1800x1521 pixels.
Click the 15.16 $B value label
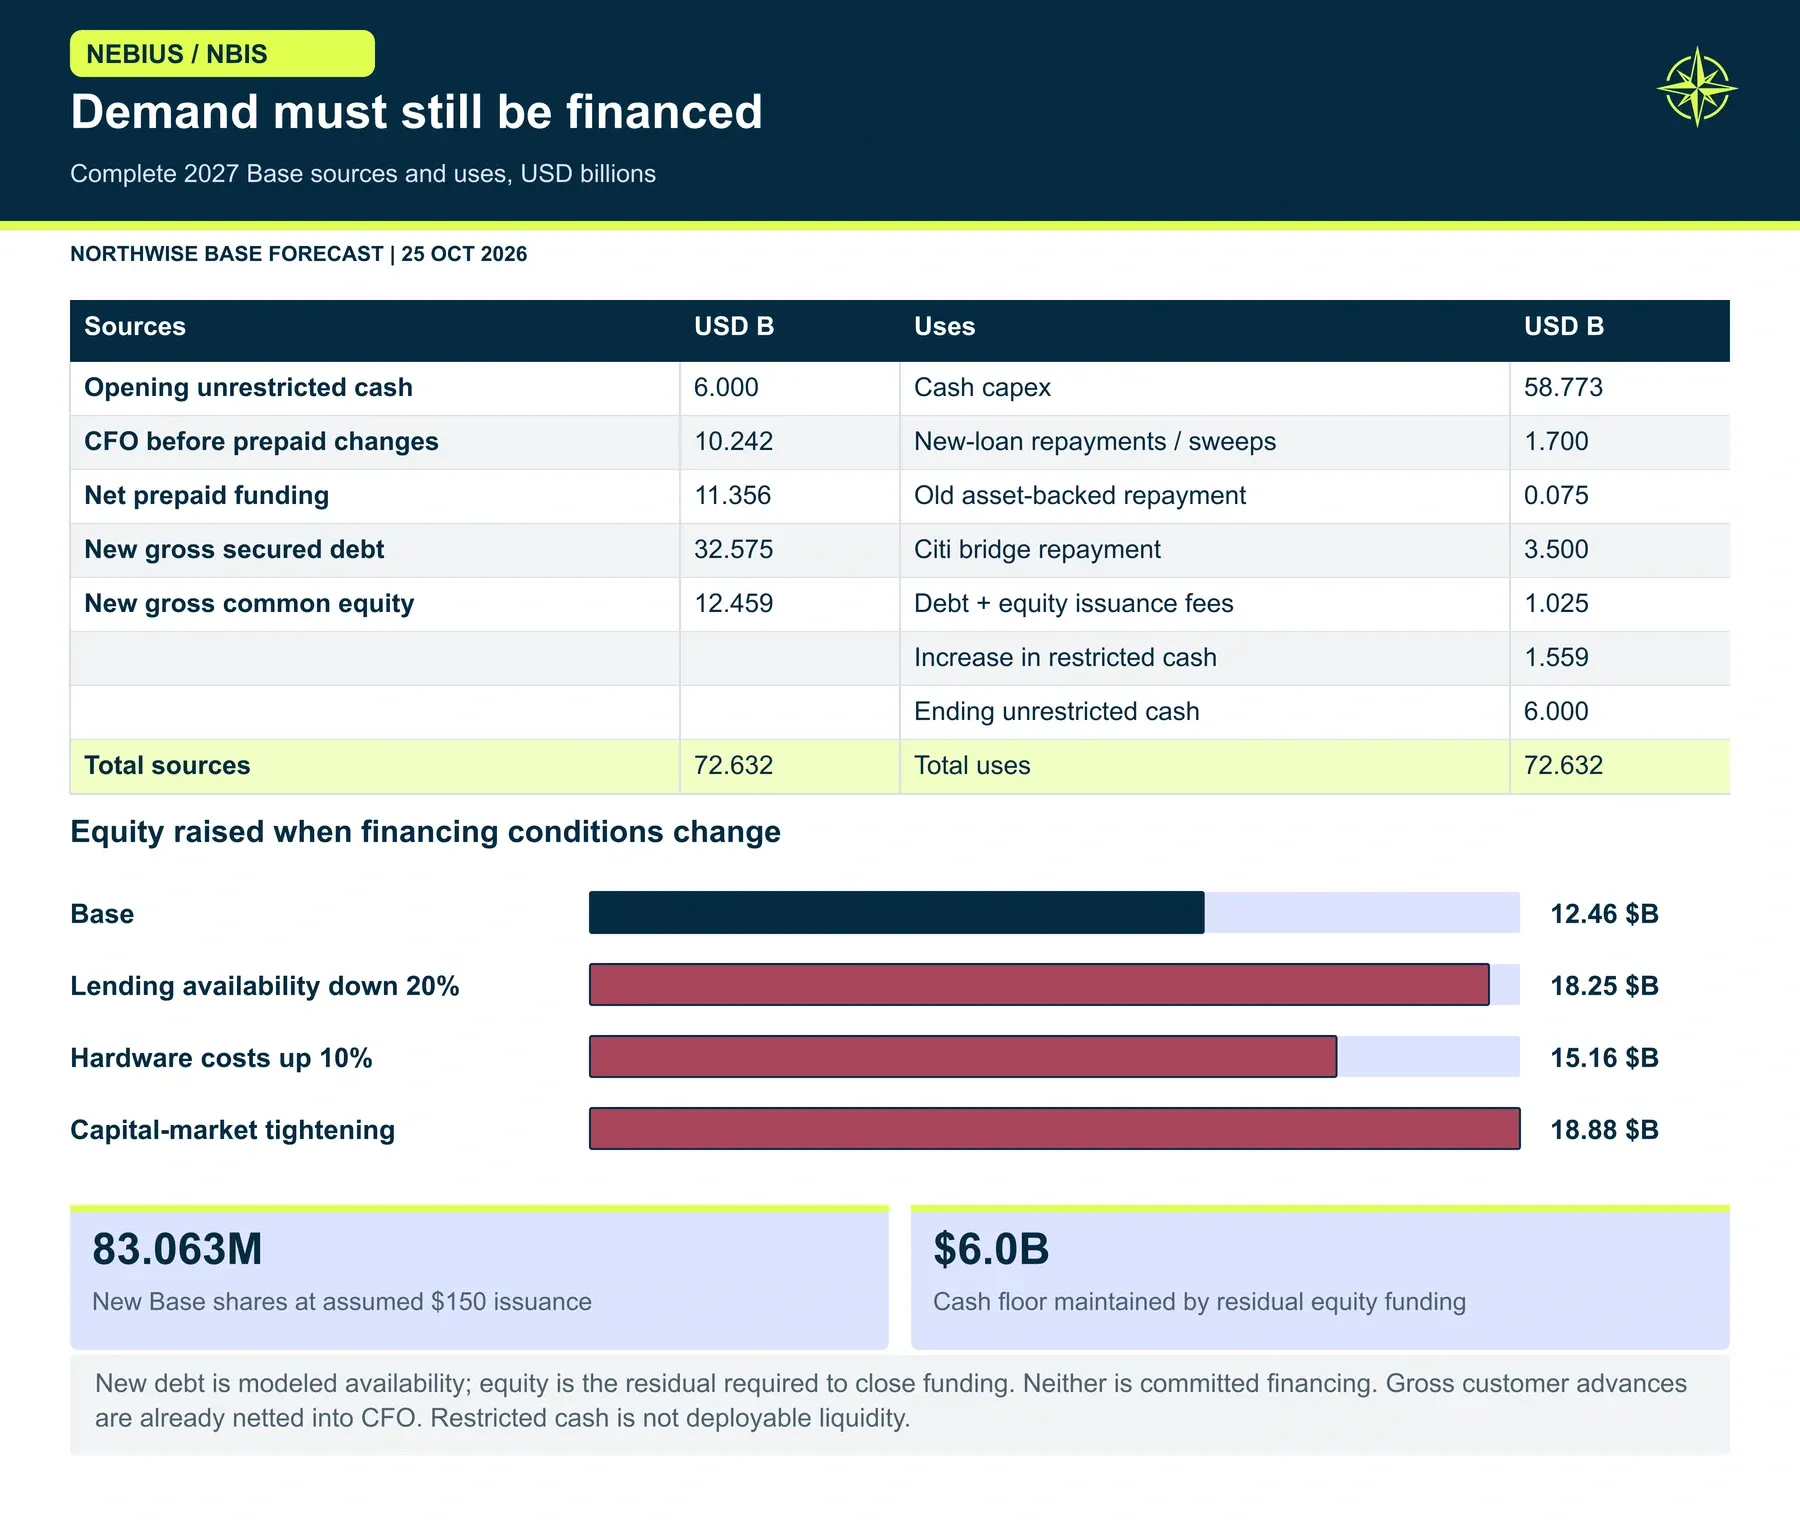(x=1604, y=1057)
